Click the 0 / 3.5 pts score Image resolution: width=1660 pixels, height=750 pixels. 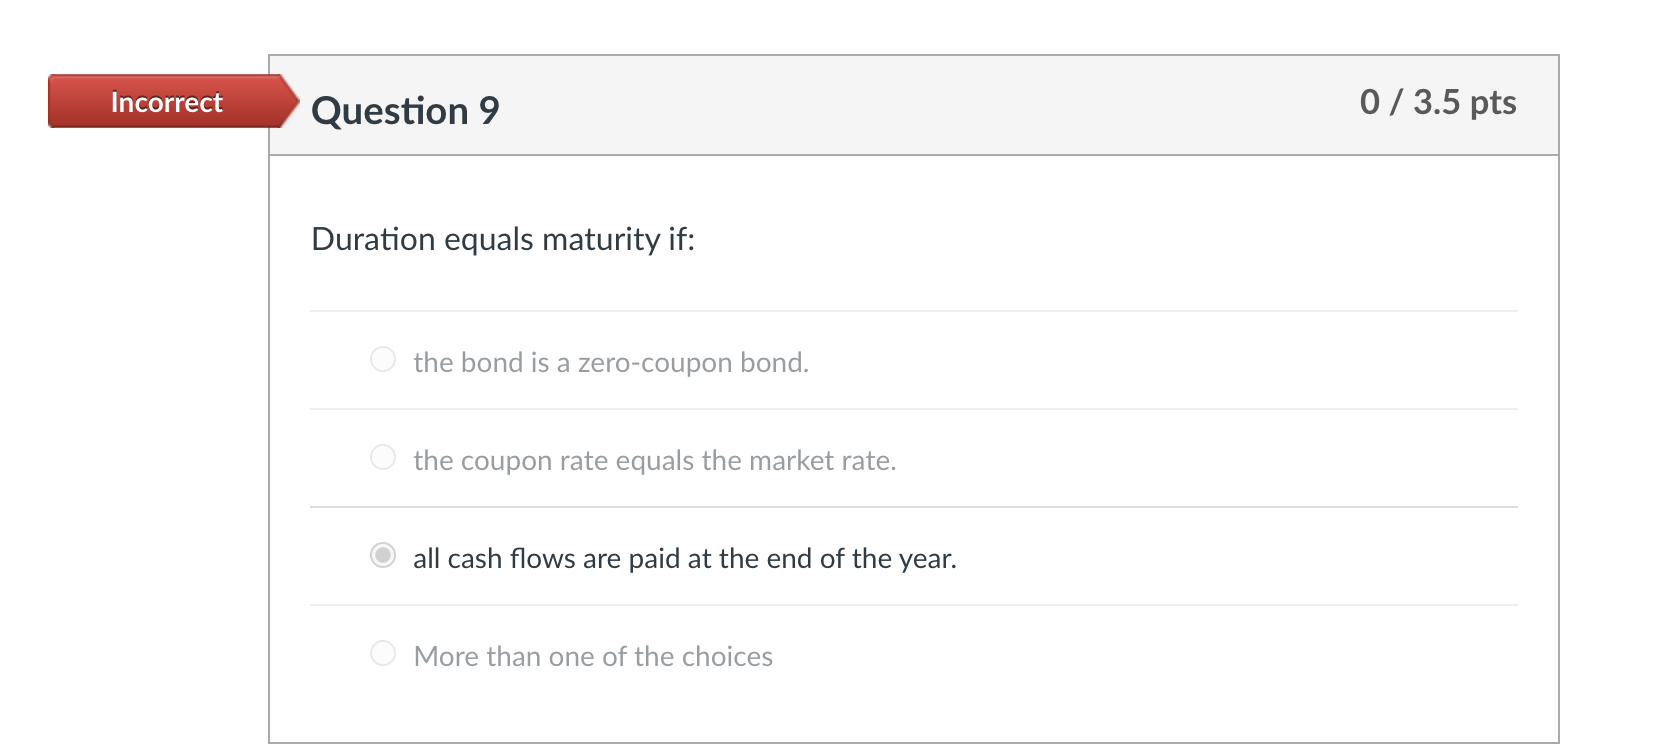(1437, 102)
